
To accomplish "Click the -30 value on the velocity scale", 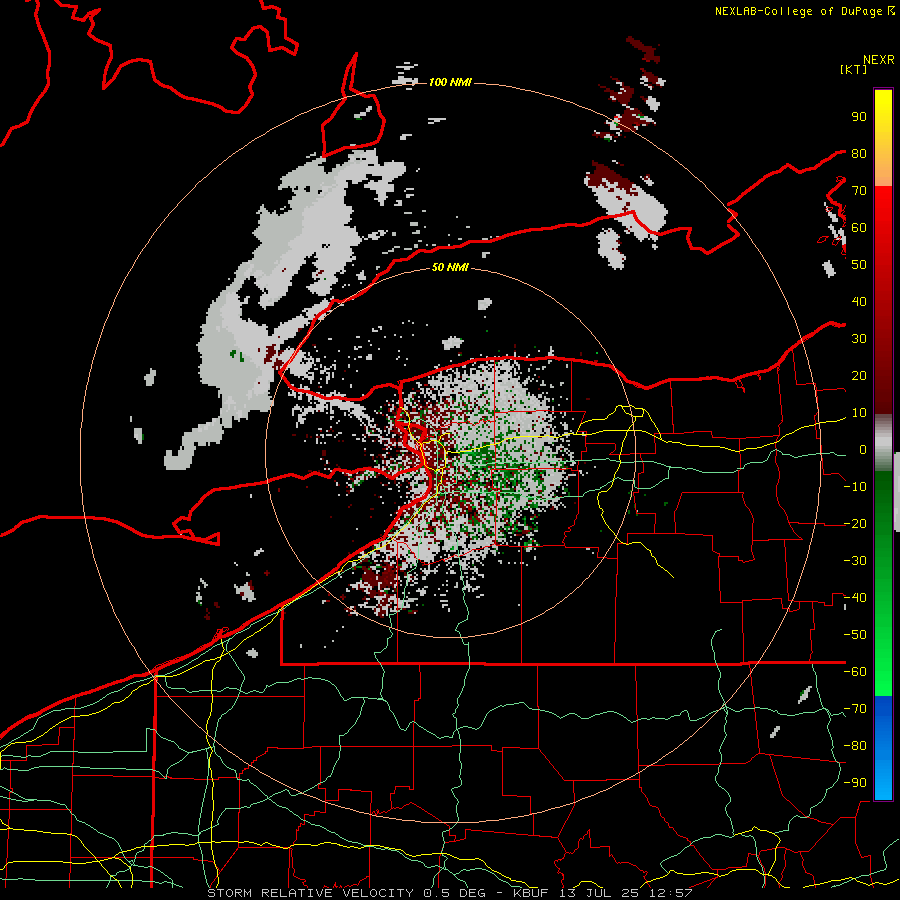I will point(855,560).
